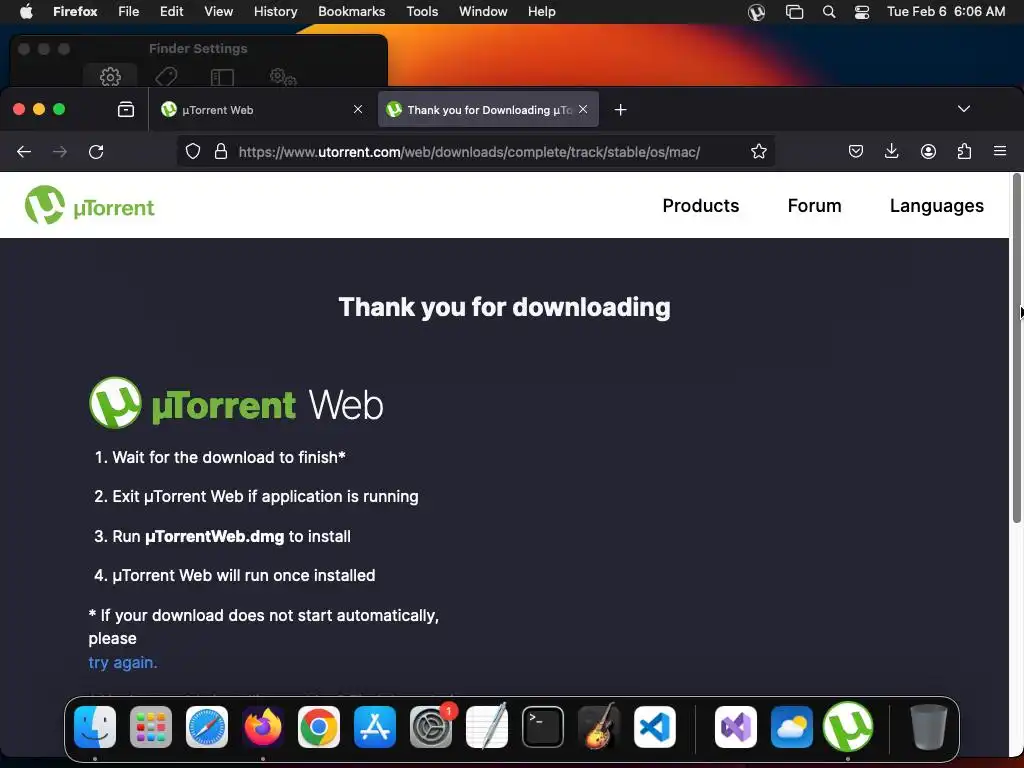1024x768 pixels.
Task: Open Finder from the Dock
Action: pyautogui.click(x=95, y=727)
